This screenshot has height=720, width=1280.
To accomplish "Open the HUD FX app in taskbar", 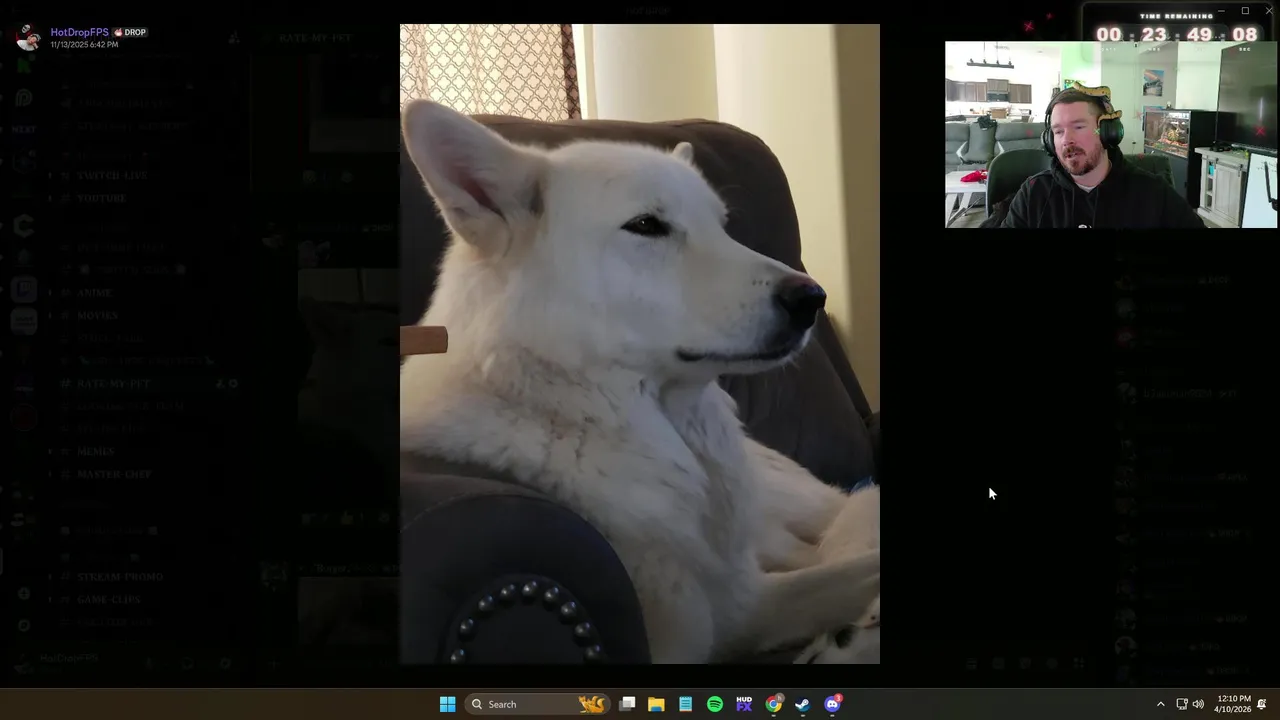I will (x=744, y=704).
